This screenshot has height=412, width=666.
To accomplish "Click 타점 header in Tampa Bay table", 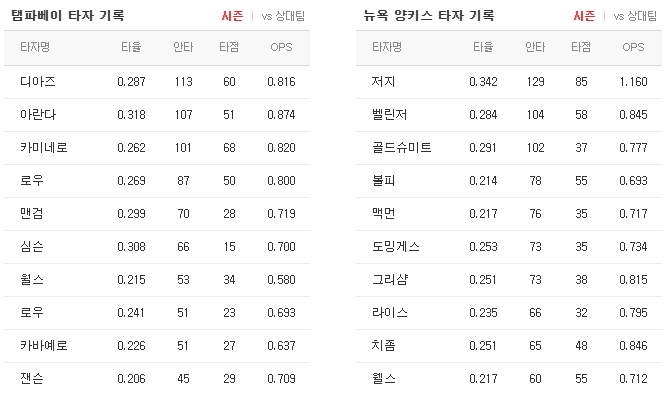I will [x=229, y=47].
